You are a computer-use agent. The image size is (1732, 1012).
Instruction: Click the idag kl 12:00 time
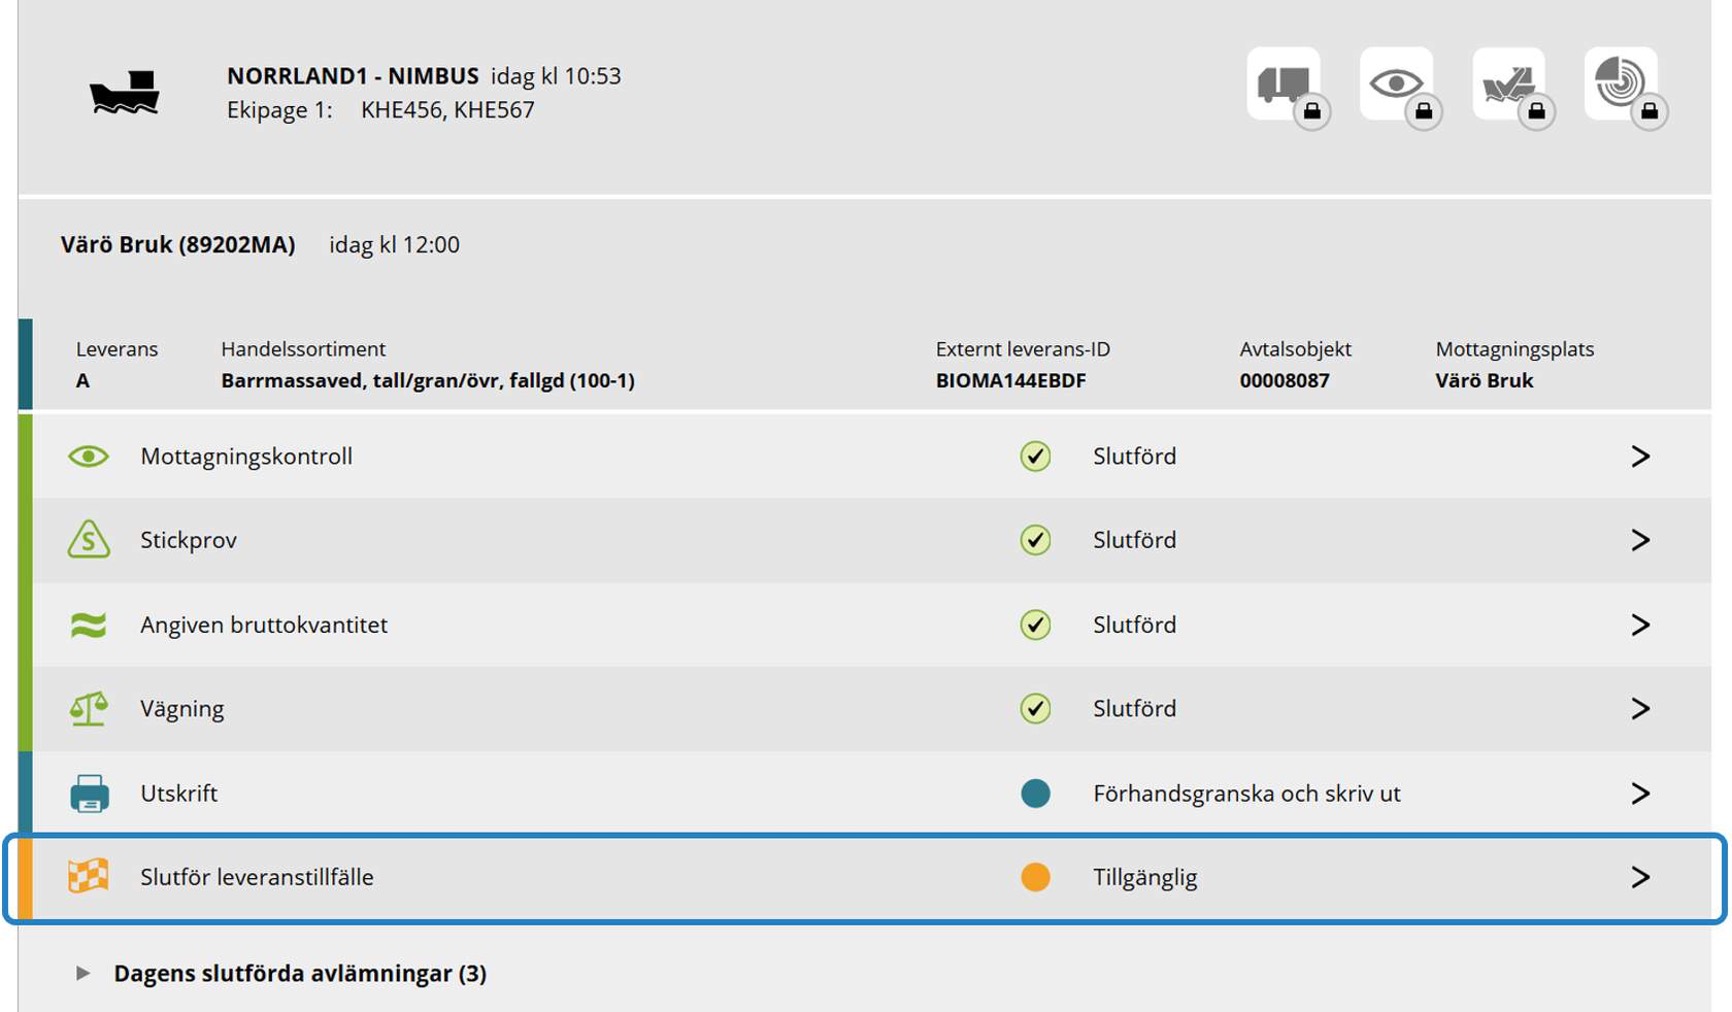click(394, 245)
